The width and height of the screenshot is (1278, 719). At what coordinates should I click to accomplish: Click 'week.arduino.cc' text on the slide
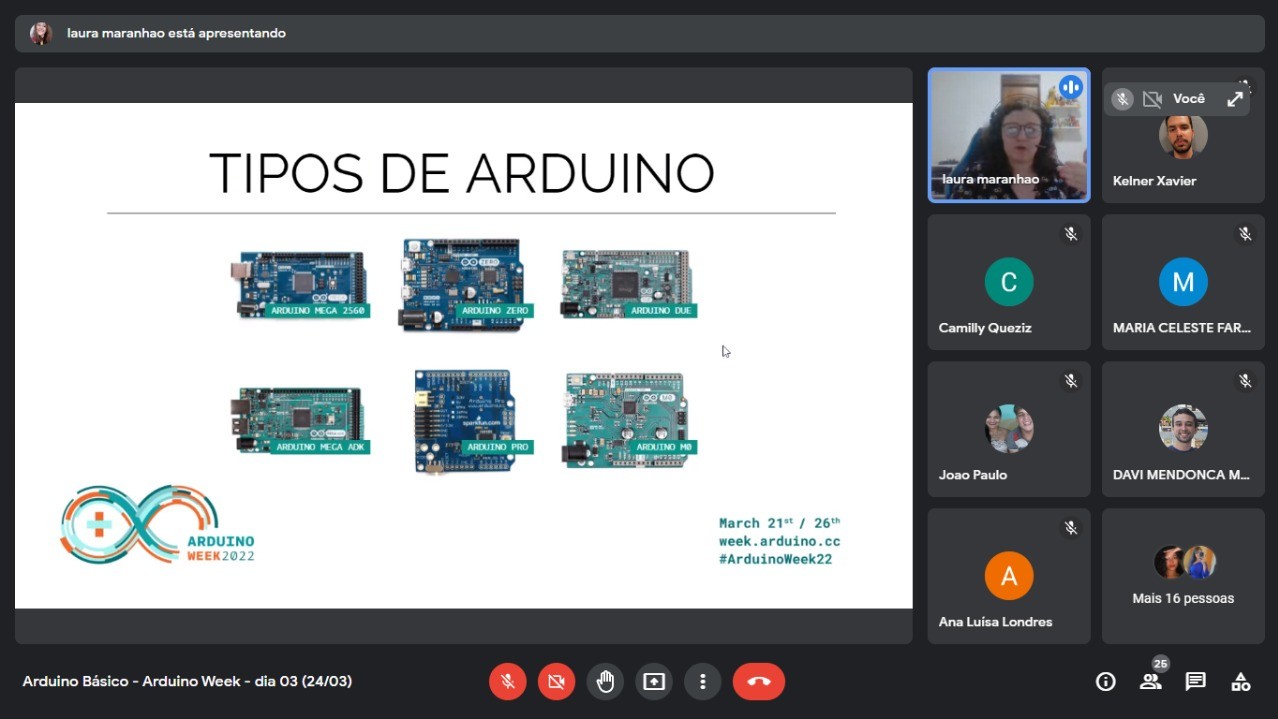(x=780, y=541)
